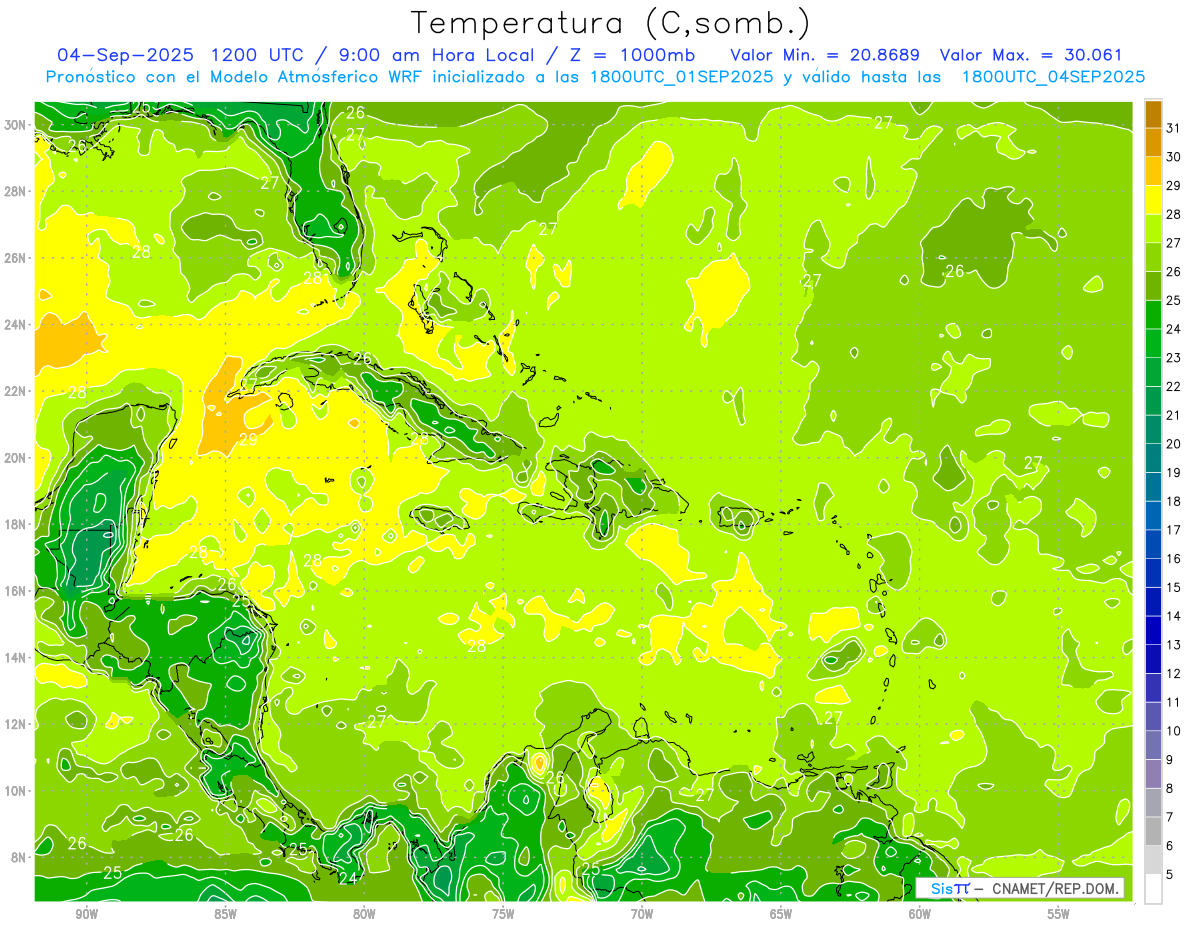Click the "20N" latitude axis label
Viewport: 1200px width, 927px height.
(x=15, y=458)
